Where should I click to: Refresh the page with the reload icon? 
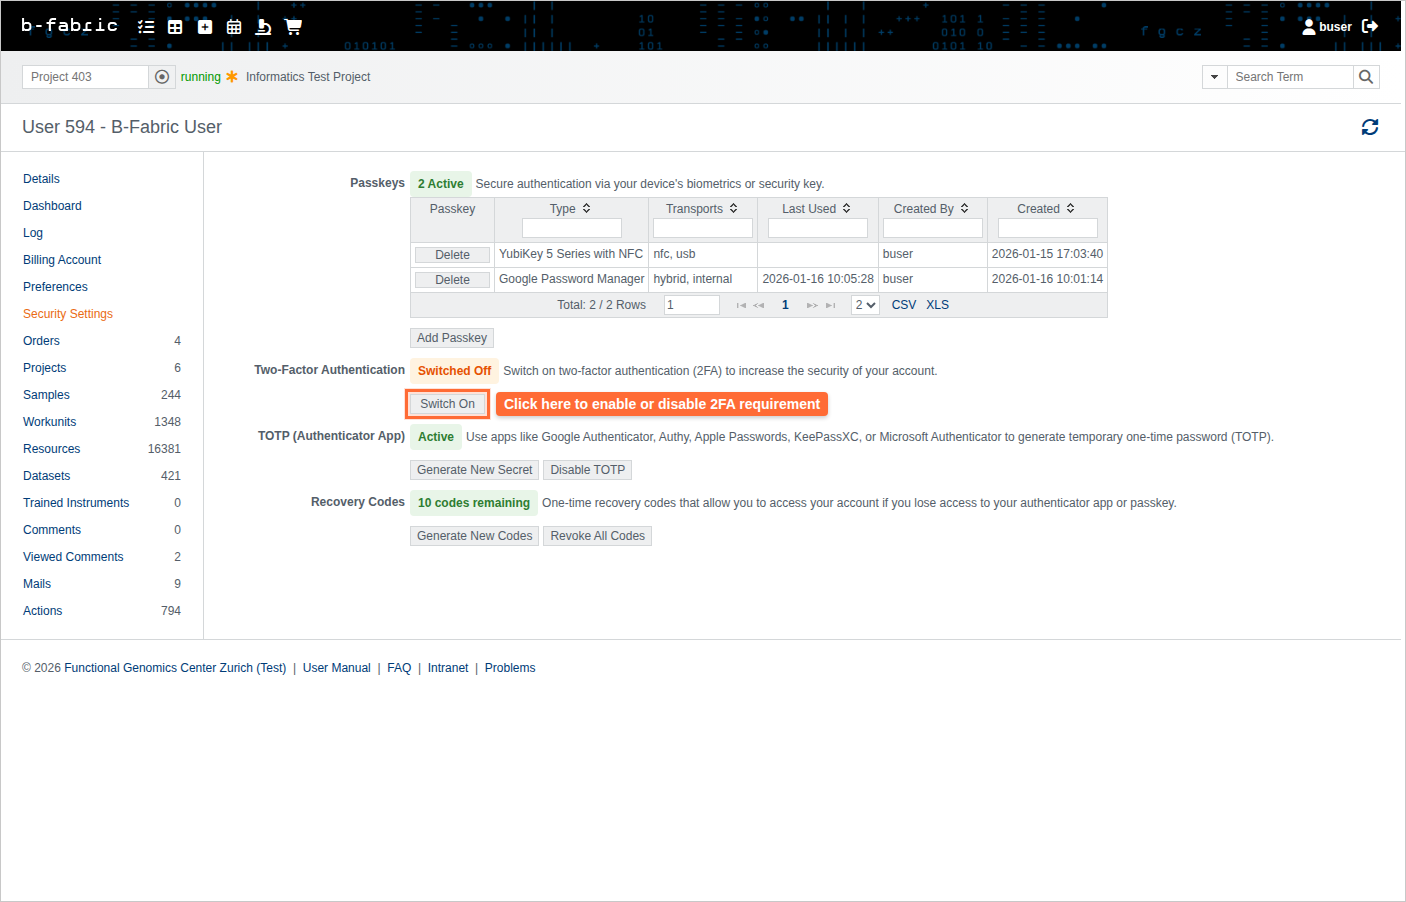[x=1369, y=127]
